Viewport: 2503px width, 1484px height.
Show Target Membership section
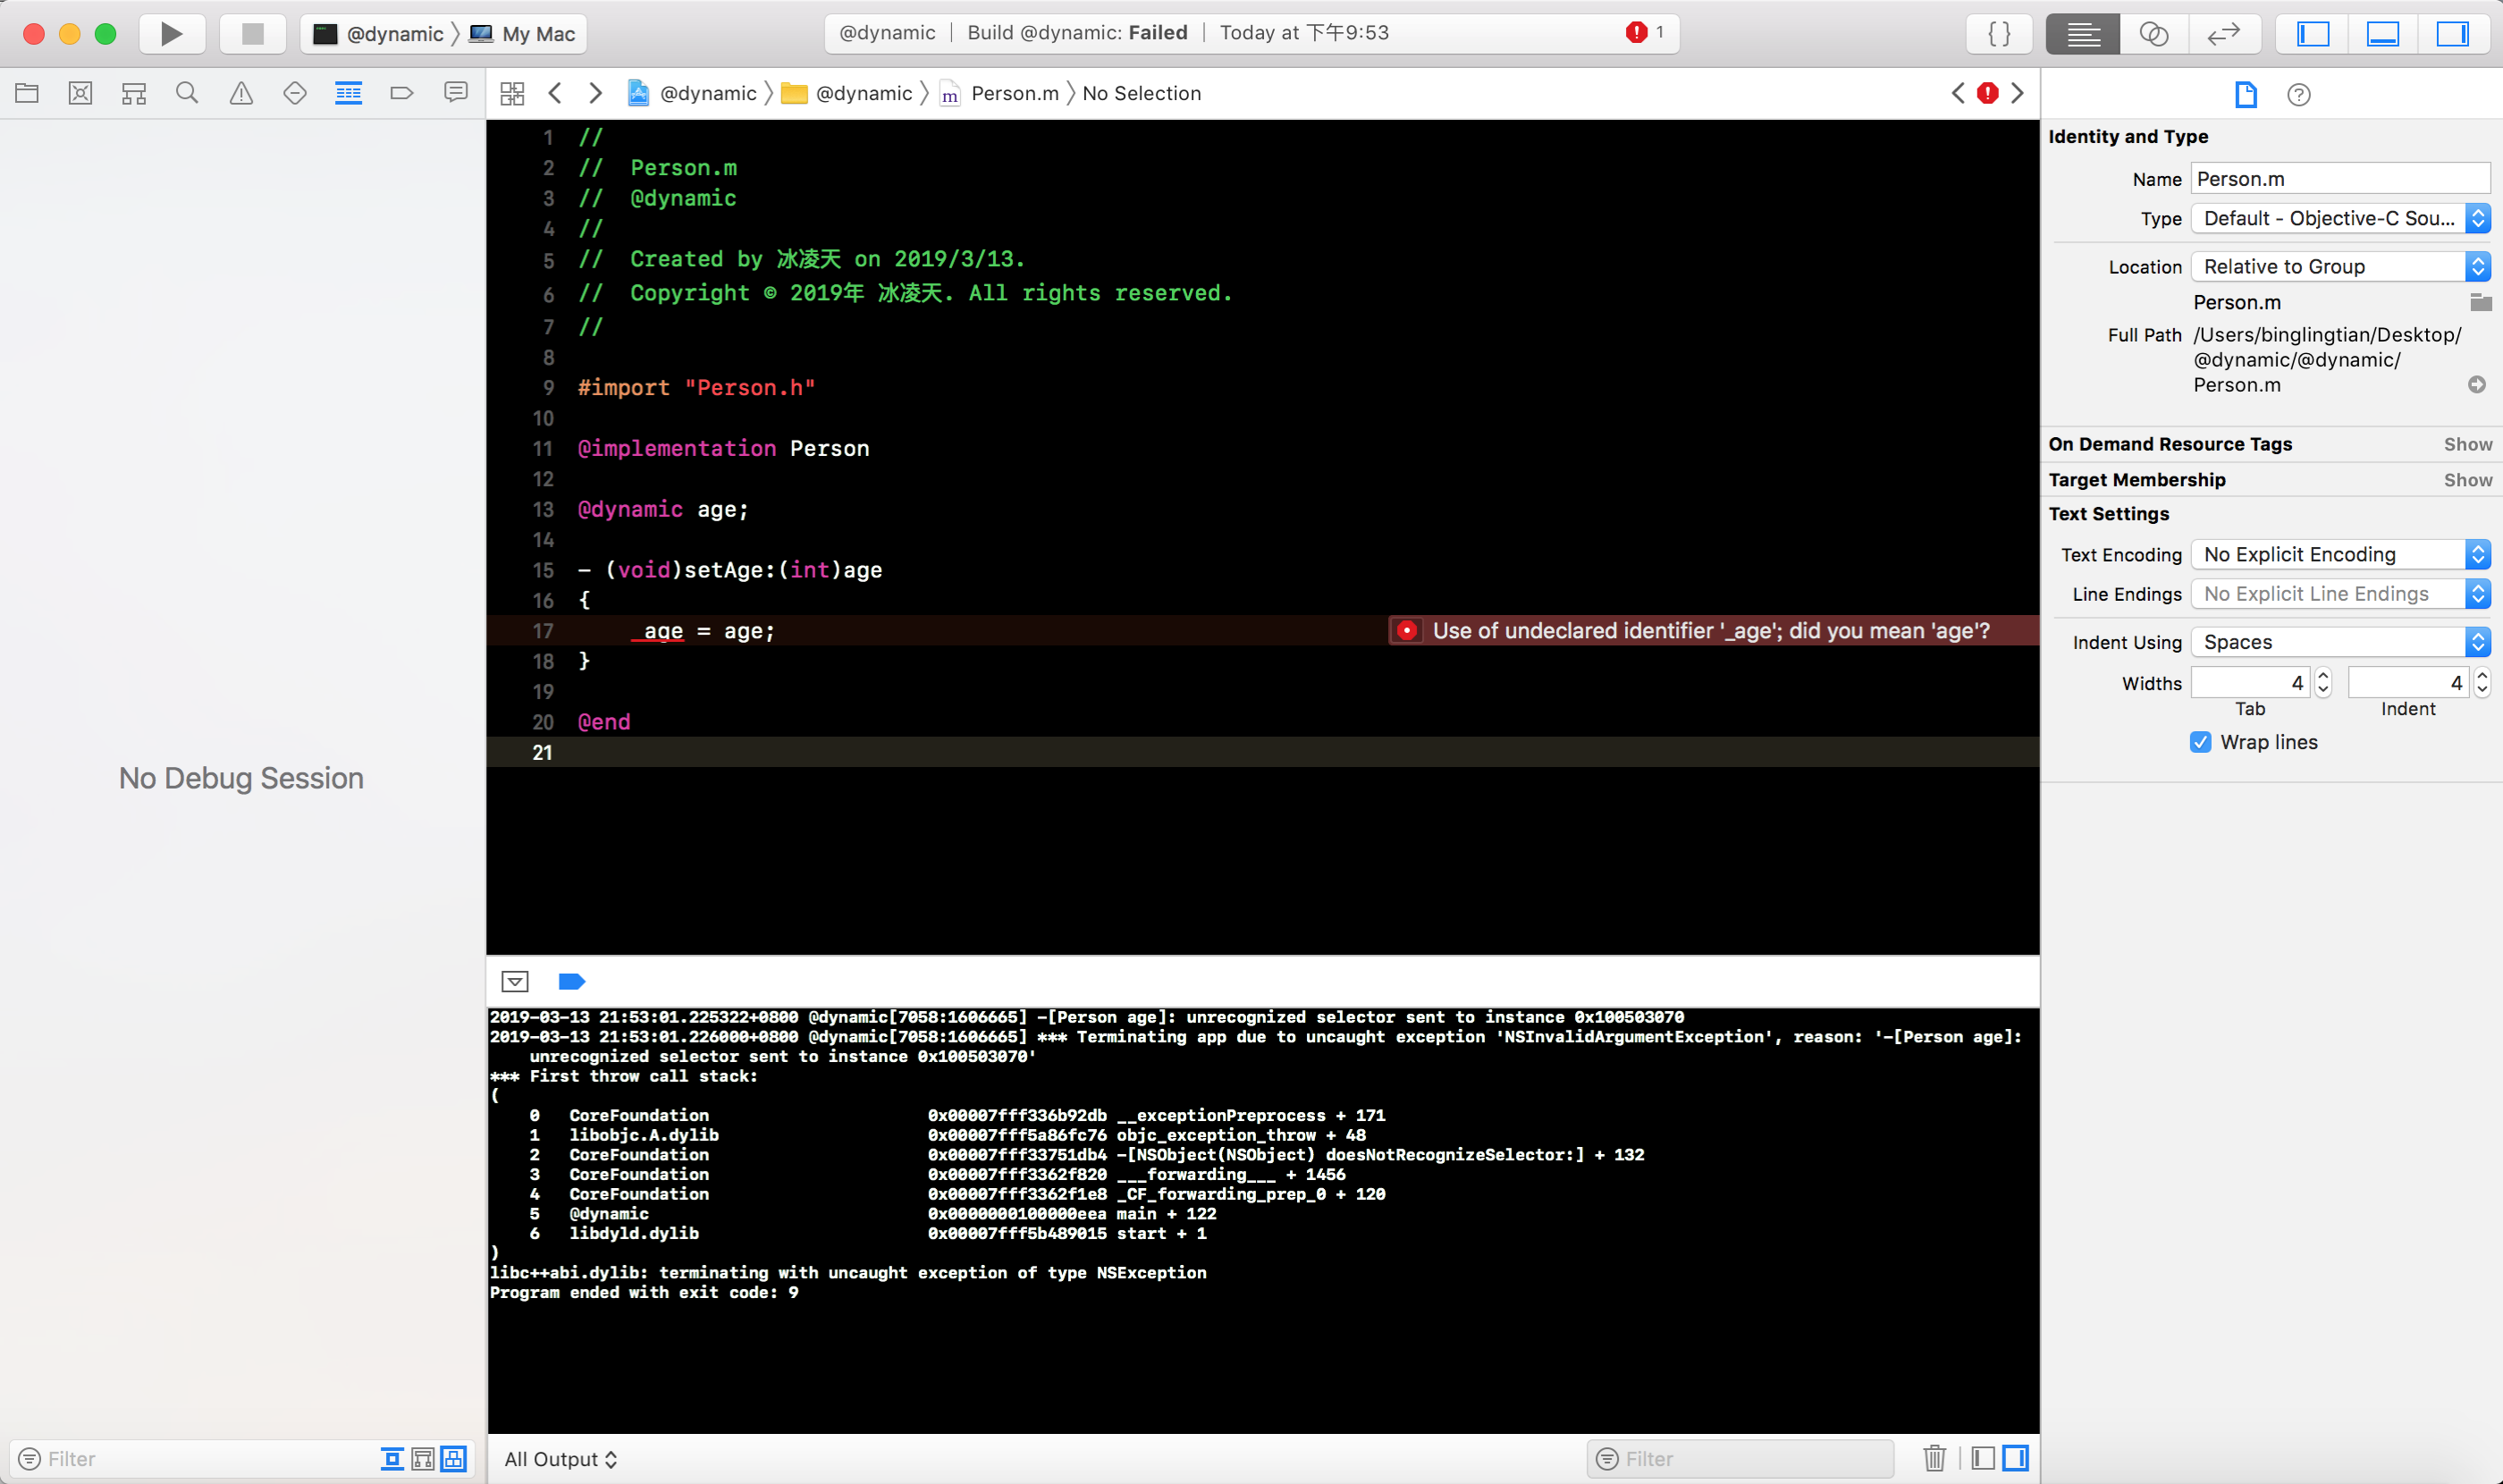click(2467, 479)
